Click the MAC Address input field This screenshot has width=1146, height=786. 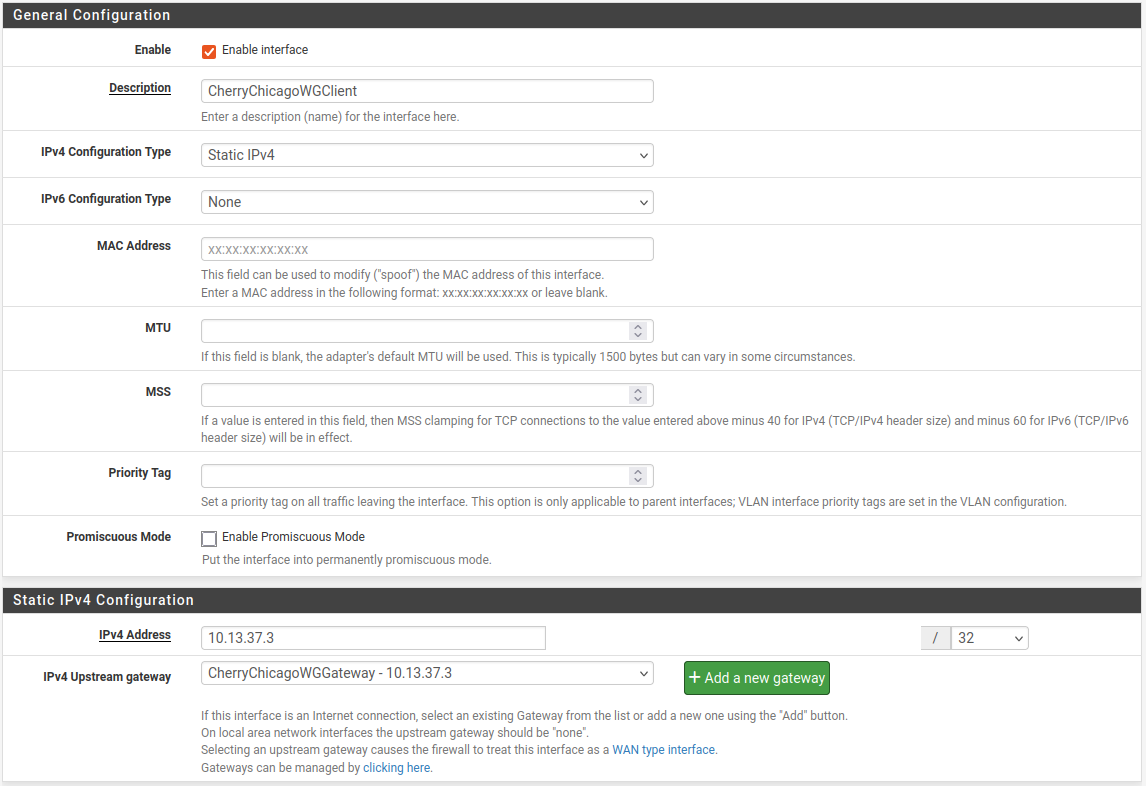pos(427,249)
